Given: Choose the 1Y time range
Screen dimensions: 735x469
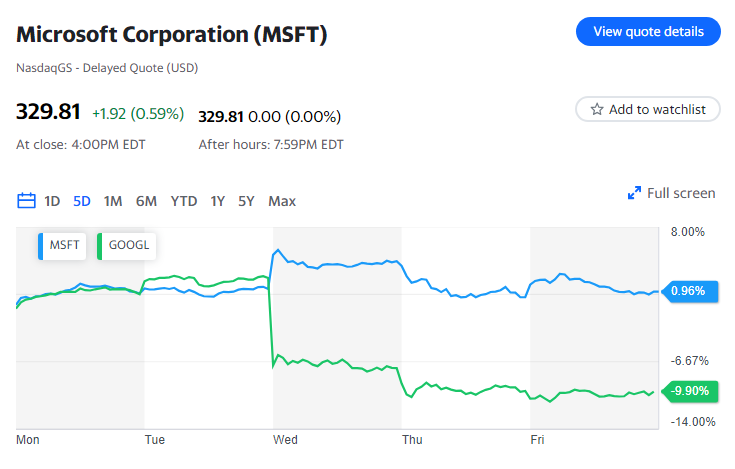Looking at the screenshot, I should pyautogui.click(x=217, y=201).
